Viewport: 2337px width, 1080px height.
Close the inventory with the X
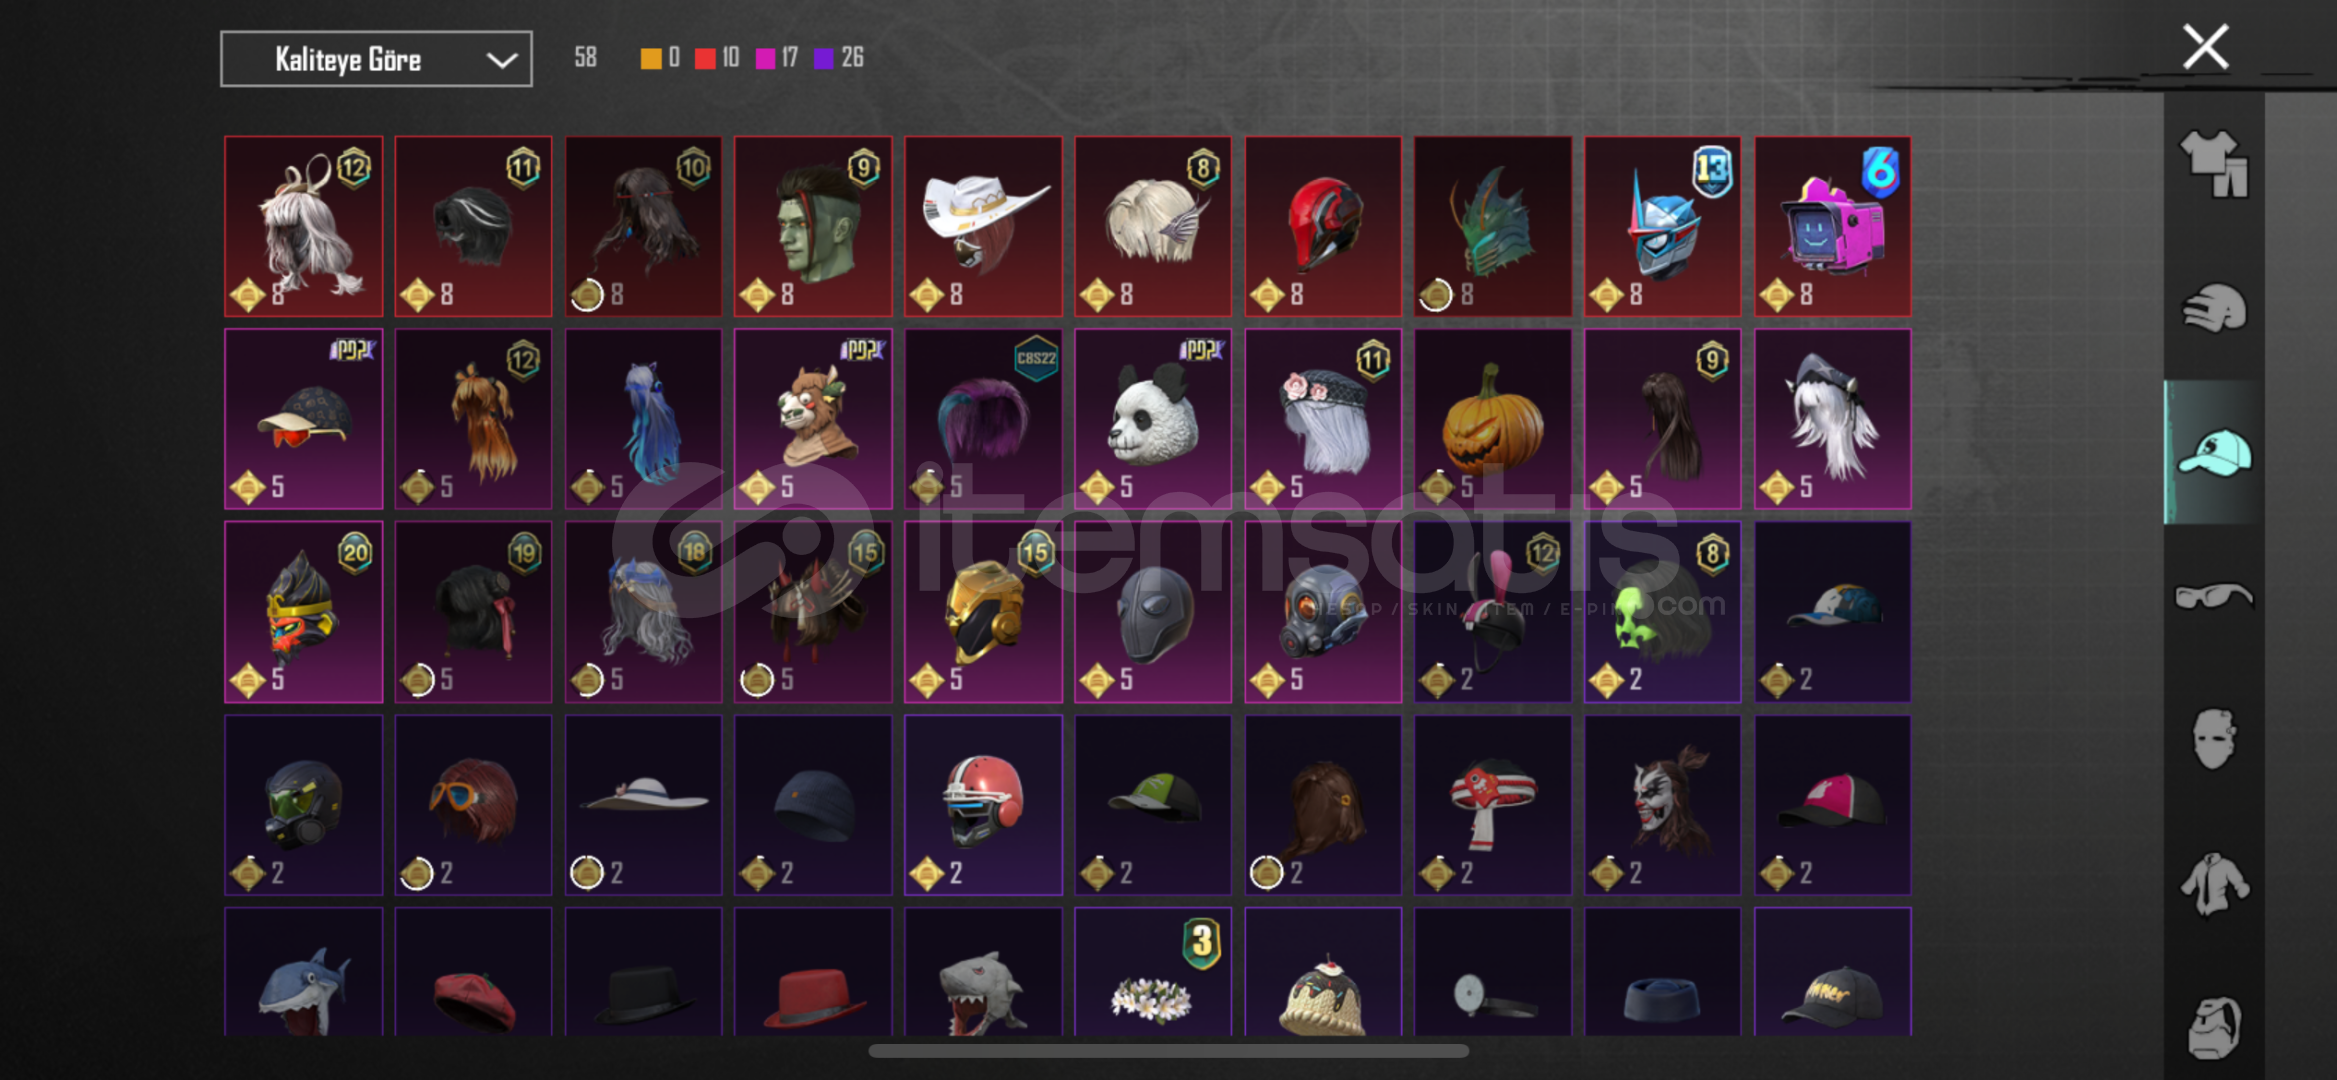click(x=2205, y=47)
